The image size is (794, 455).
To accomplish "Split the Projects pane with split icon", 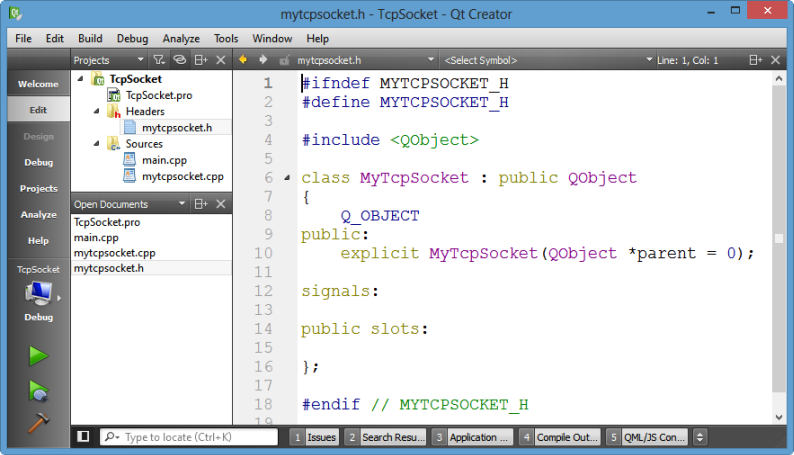I will pos(201,60).
